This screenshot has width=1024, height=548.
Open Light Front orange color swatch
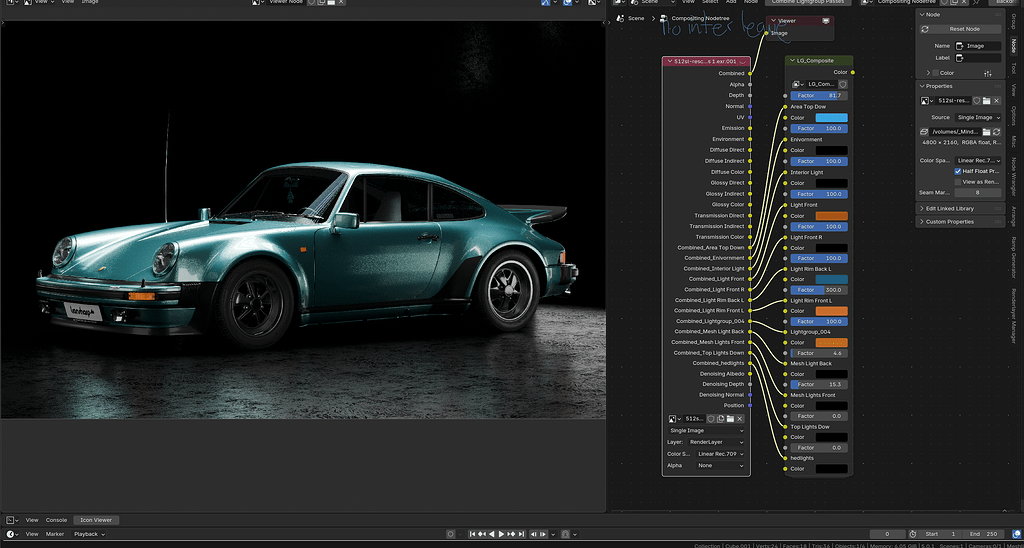click(831, 216)
